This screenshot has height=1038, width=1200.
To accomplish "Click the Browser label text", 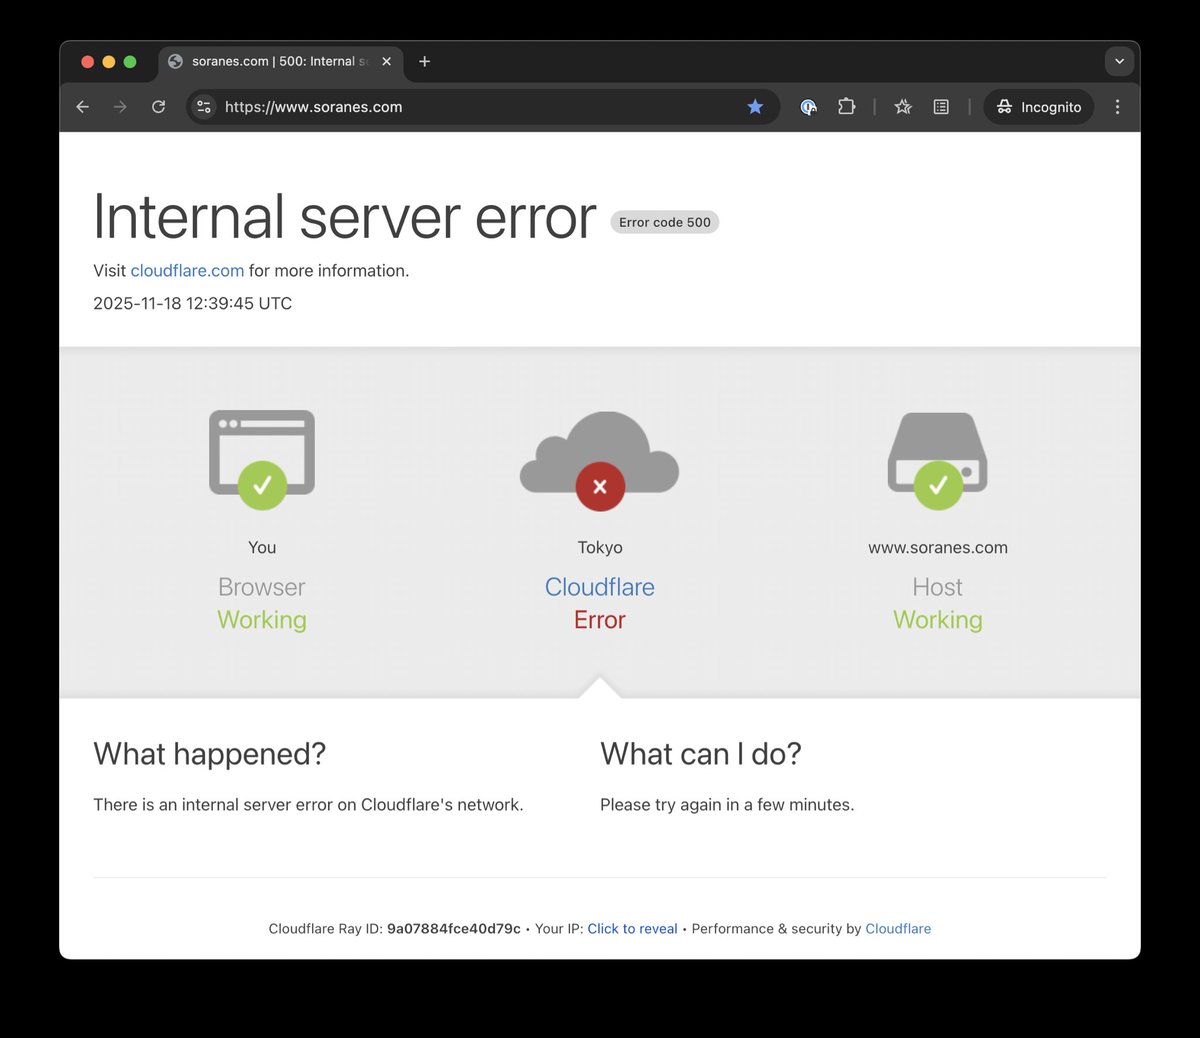I will [x=262, y=587].
